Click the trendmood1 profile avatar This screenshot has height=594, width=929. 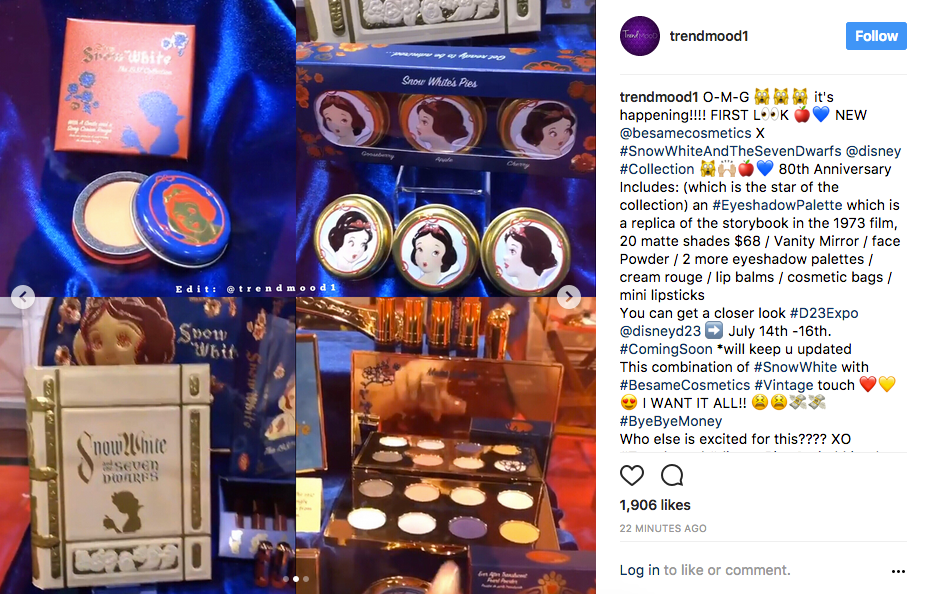point(640,36)
